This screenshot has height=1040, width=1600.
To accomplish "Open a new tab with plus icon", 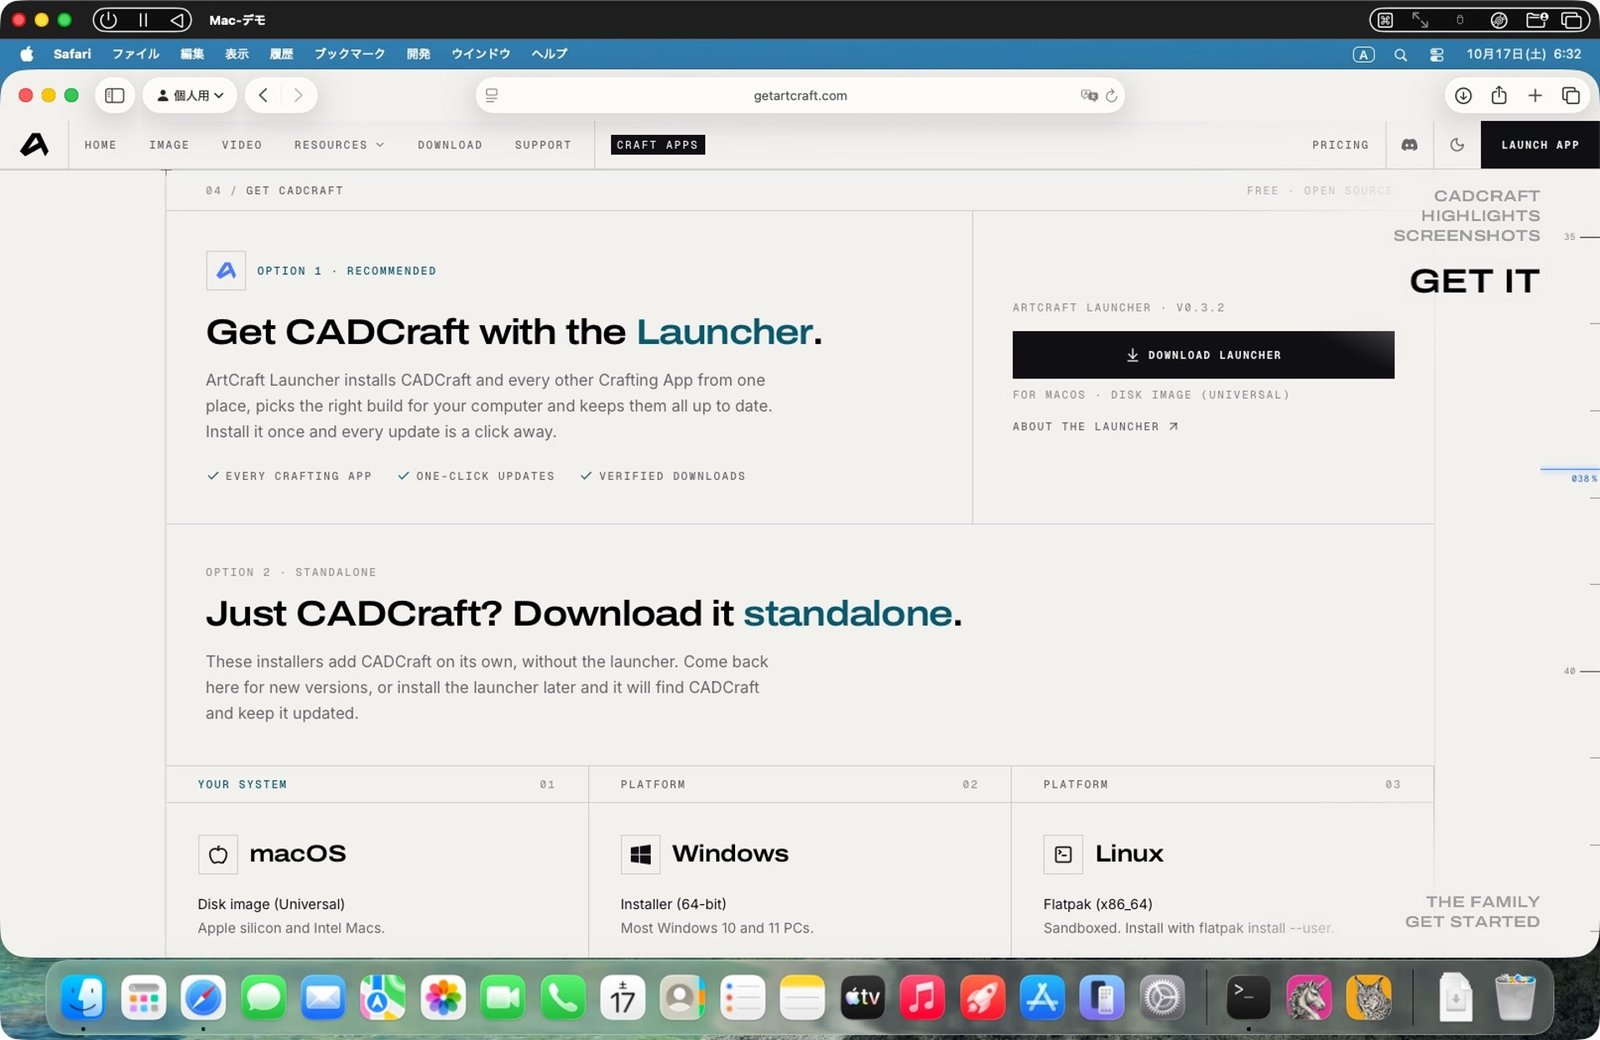I will (x=1535, y=96).
